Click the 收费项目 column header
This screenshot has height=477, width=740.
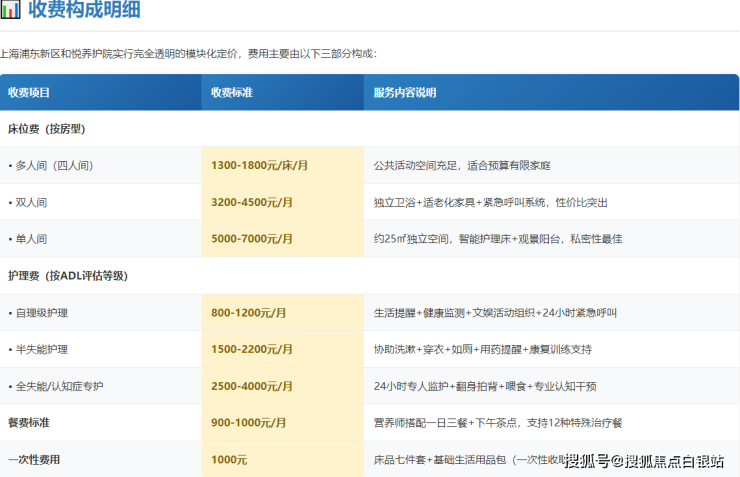pyautogui.click(x=29, y=93)
